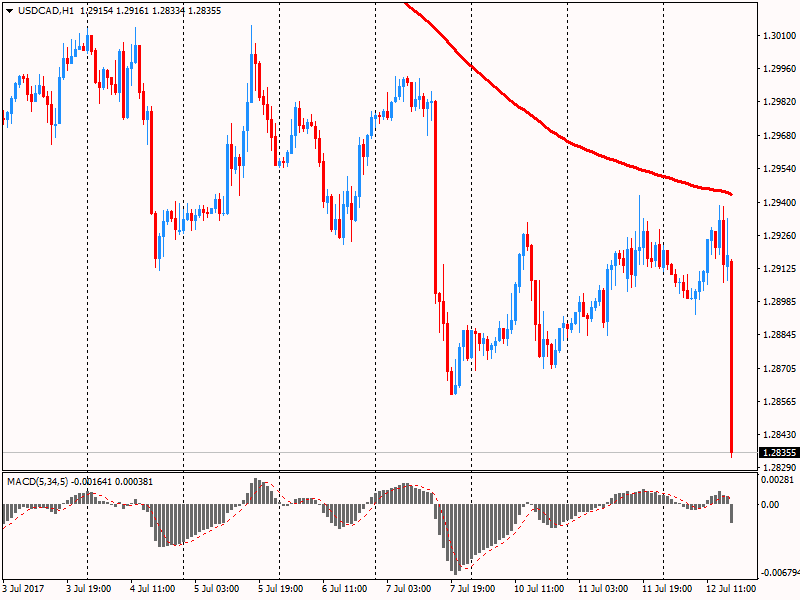Screen dimensions: 800x600
Task: Click the 1.28290 price axis label
Action: coord(779,468)
